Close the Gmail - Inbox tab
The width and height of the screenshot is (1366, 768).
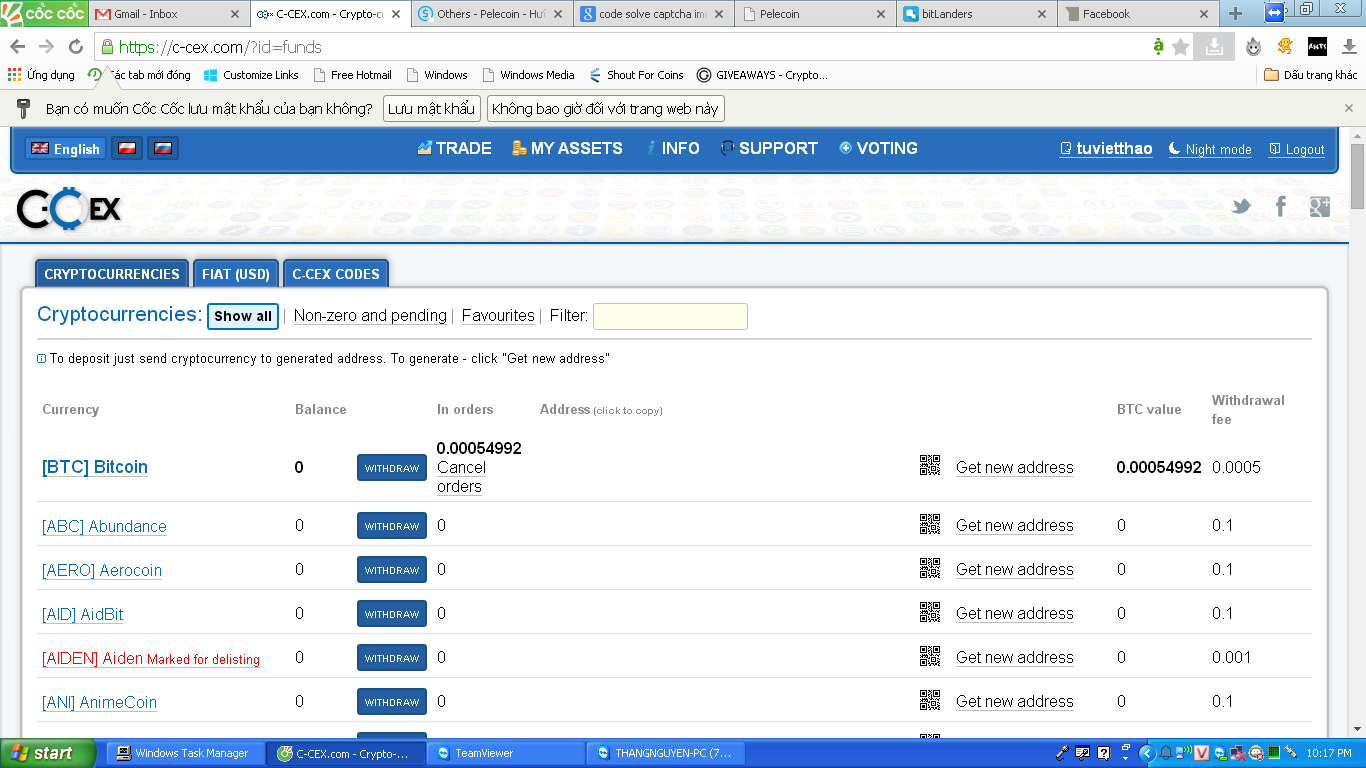click(x=235, y=14)
